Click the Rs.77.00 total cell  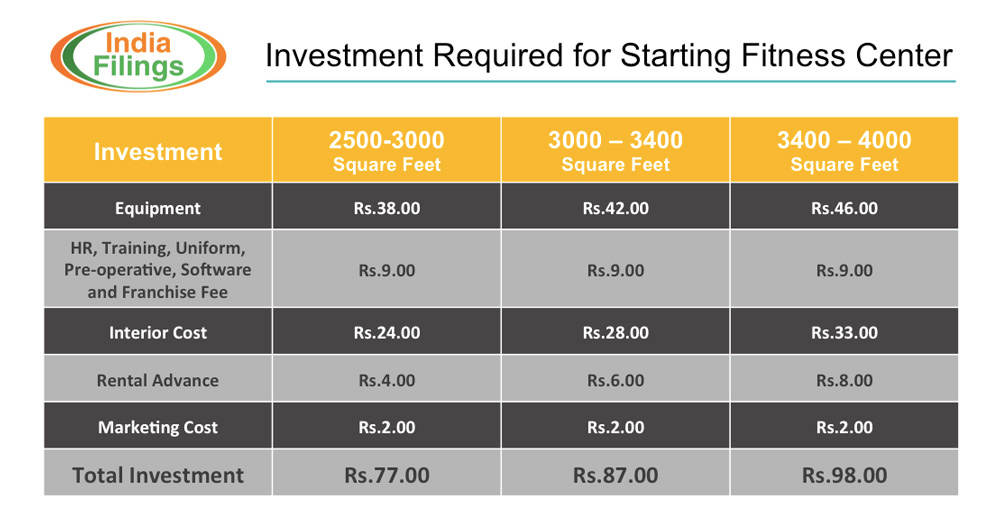pos(386,475)
